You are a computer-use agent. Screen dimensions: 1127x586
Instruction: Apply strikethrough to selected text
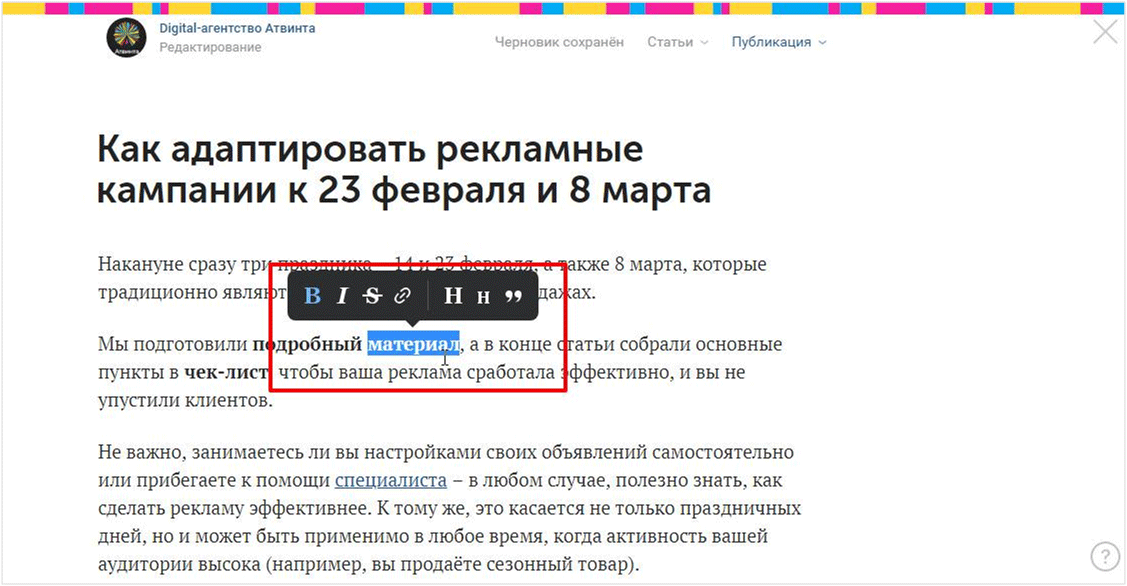tap(372, 296)
